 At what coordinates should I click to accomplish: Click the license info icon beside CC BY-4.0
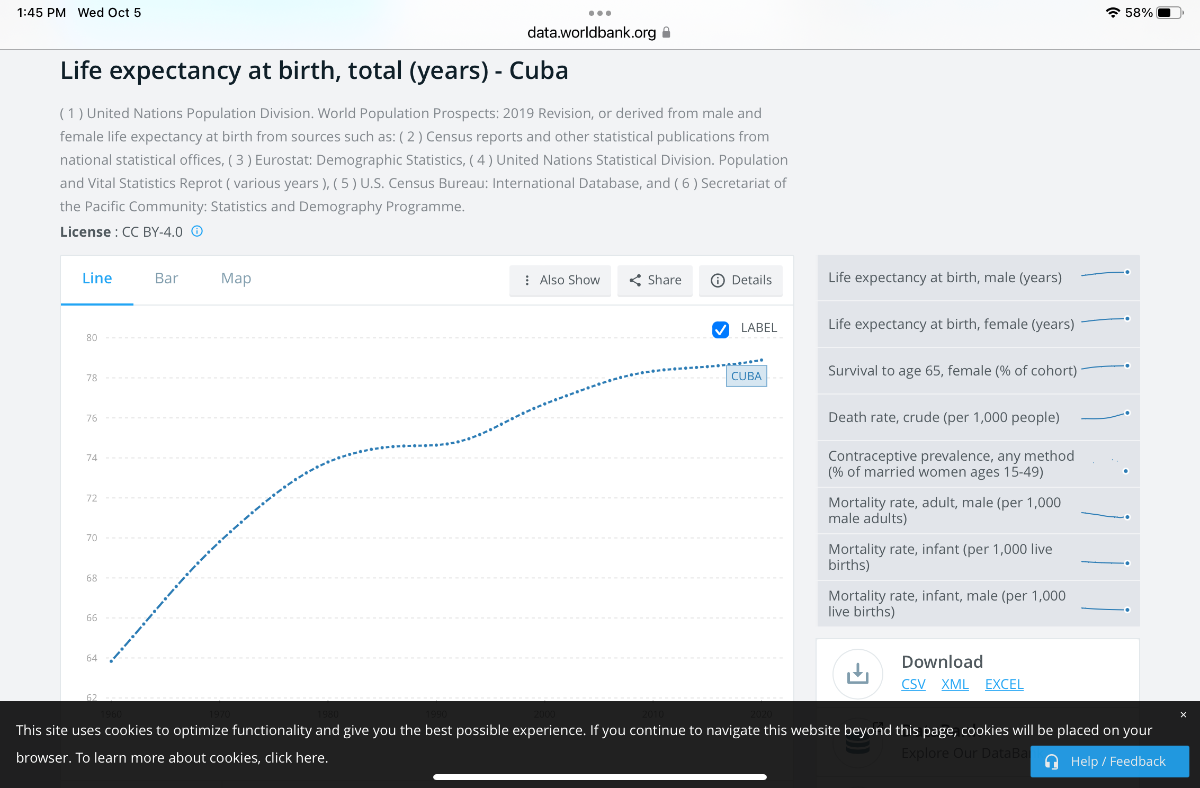tap(197, 231)
